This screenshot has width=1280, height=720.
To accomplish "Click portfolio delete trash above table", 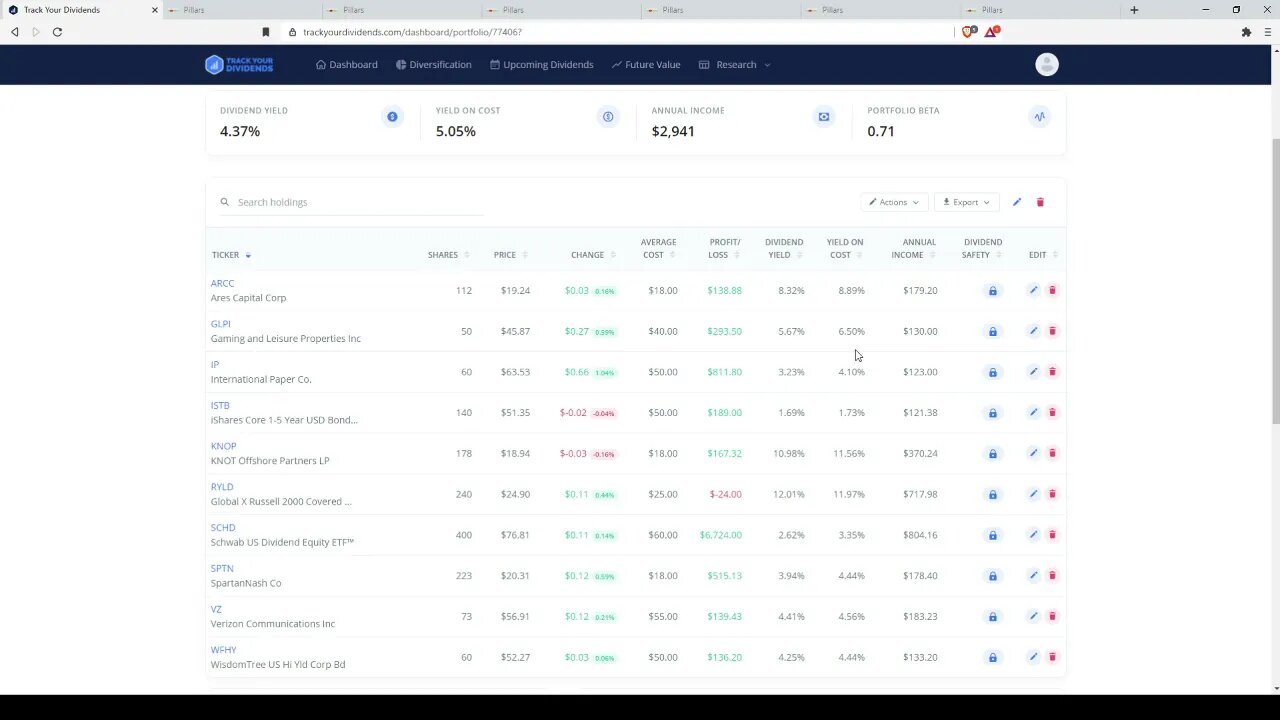I will 1040,202.
